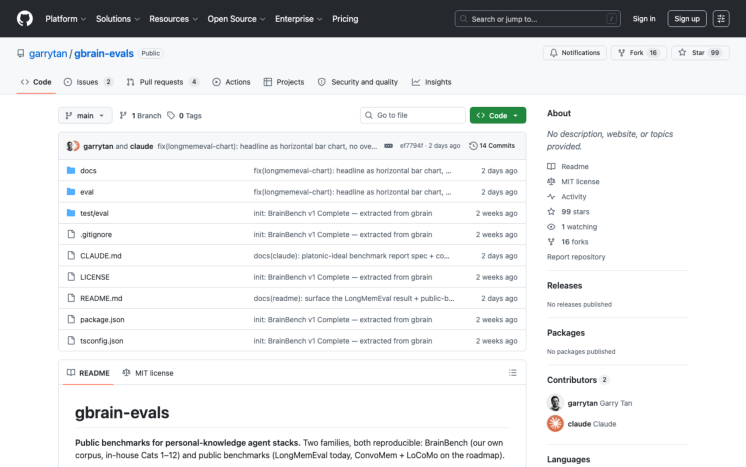
Task: Click the MIT license scale icon in About
Action: click(x=551, y=182)
